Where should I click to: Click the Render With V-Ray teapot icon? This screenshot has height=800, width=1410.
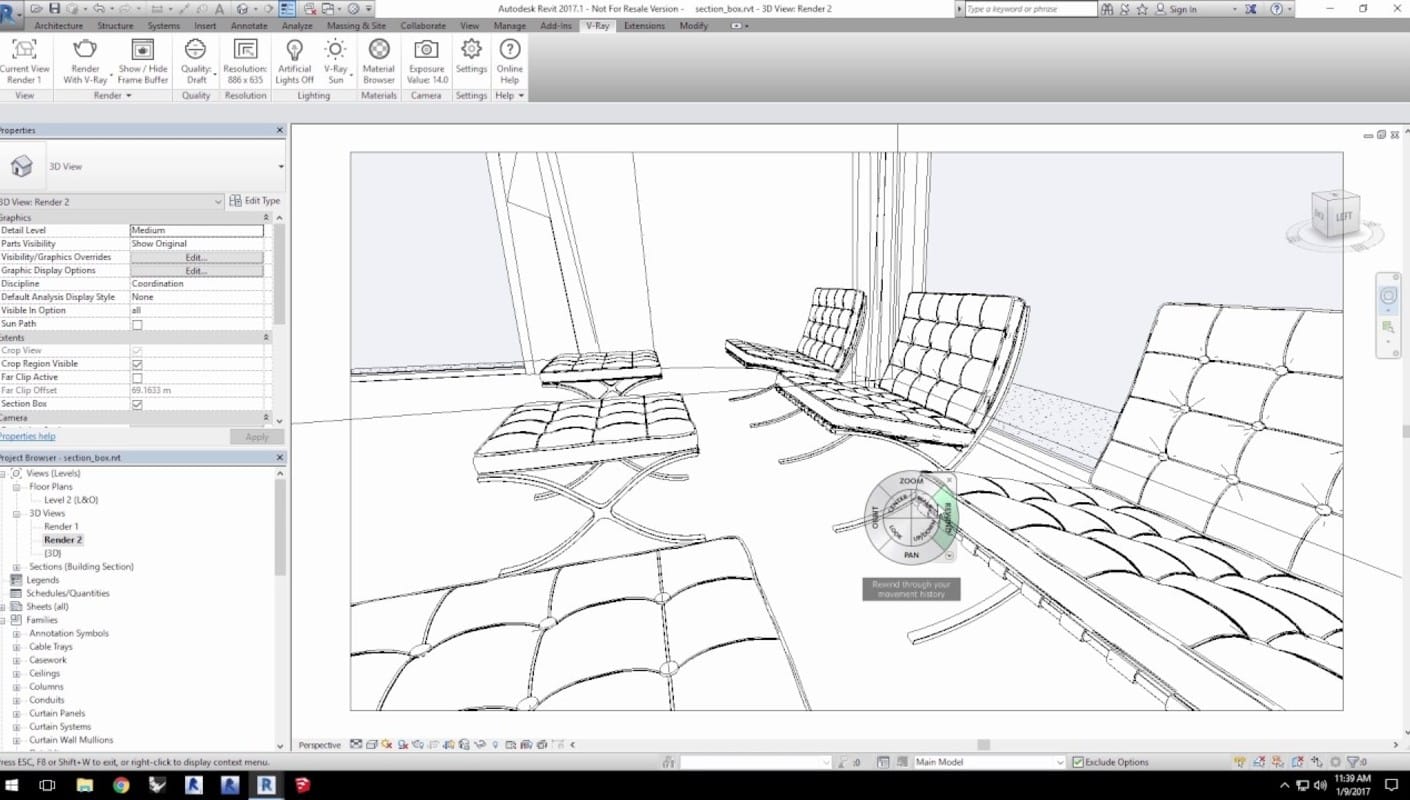pyautogui.click(x=85, y=50)
